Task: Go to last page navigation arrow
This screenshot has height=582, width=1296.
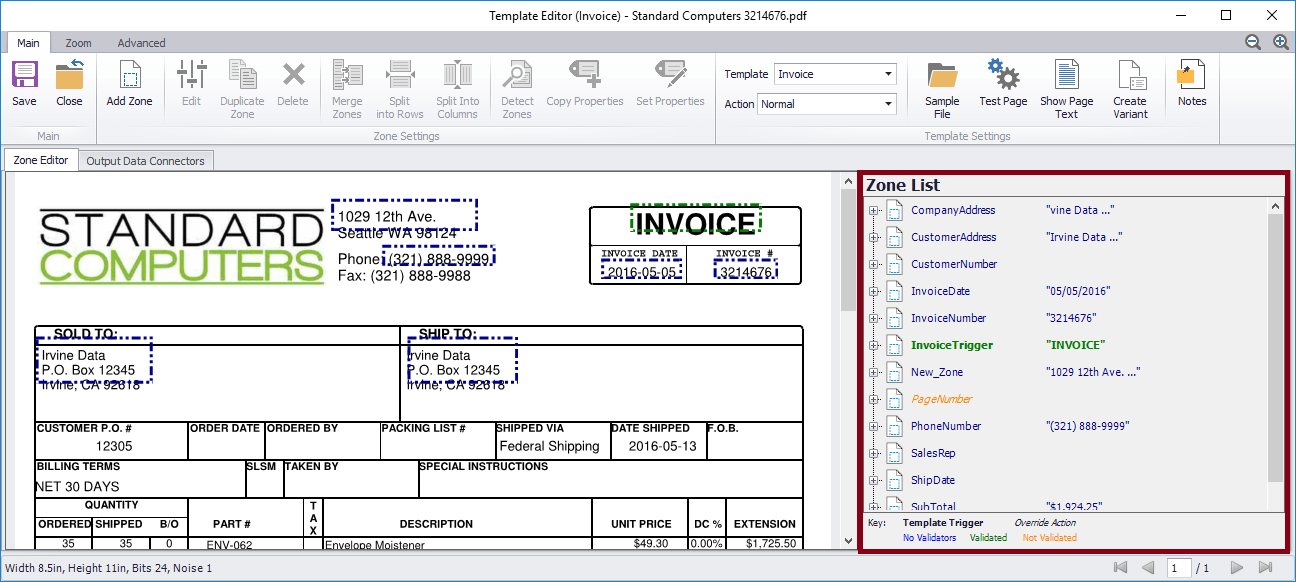Action: (1265, 568)
